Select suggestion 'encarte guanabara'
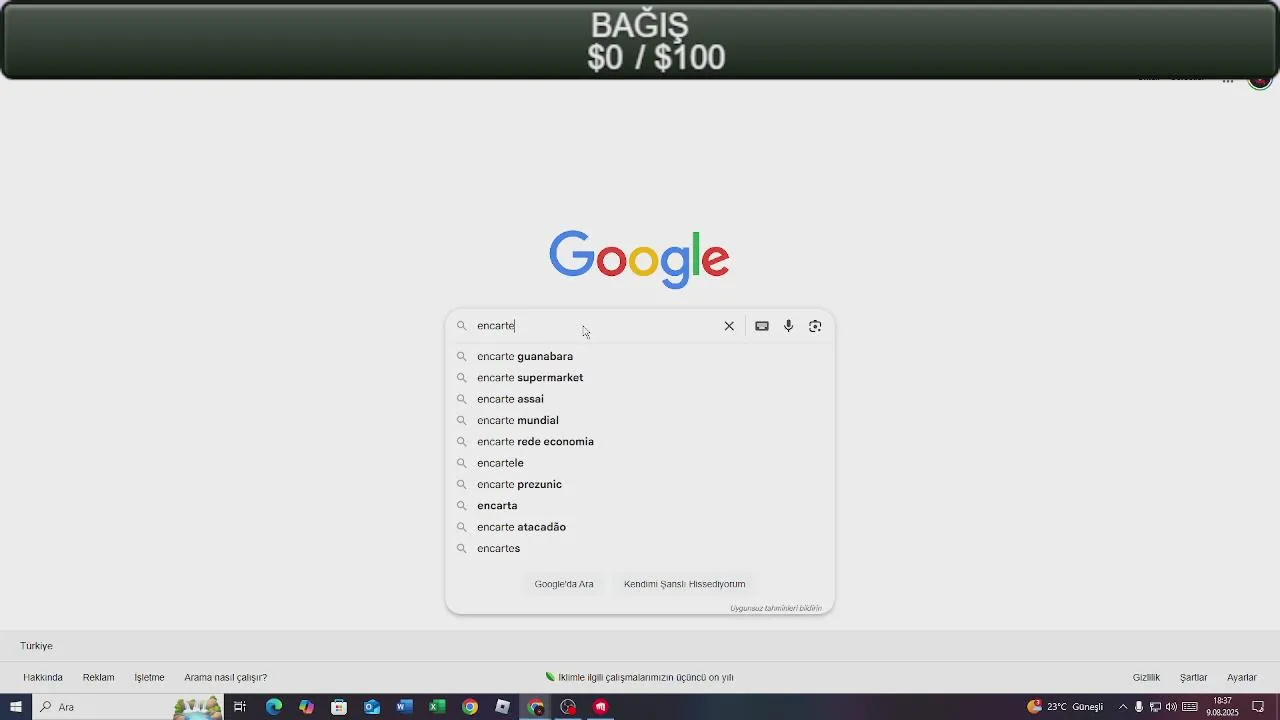1280x720 pixels. click(640, 356)
